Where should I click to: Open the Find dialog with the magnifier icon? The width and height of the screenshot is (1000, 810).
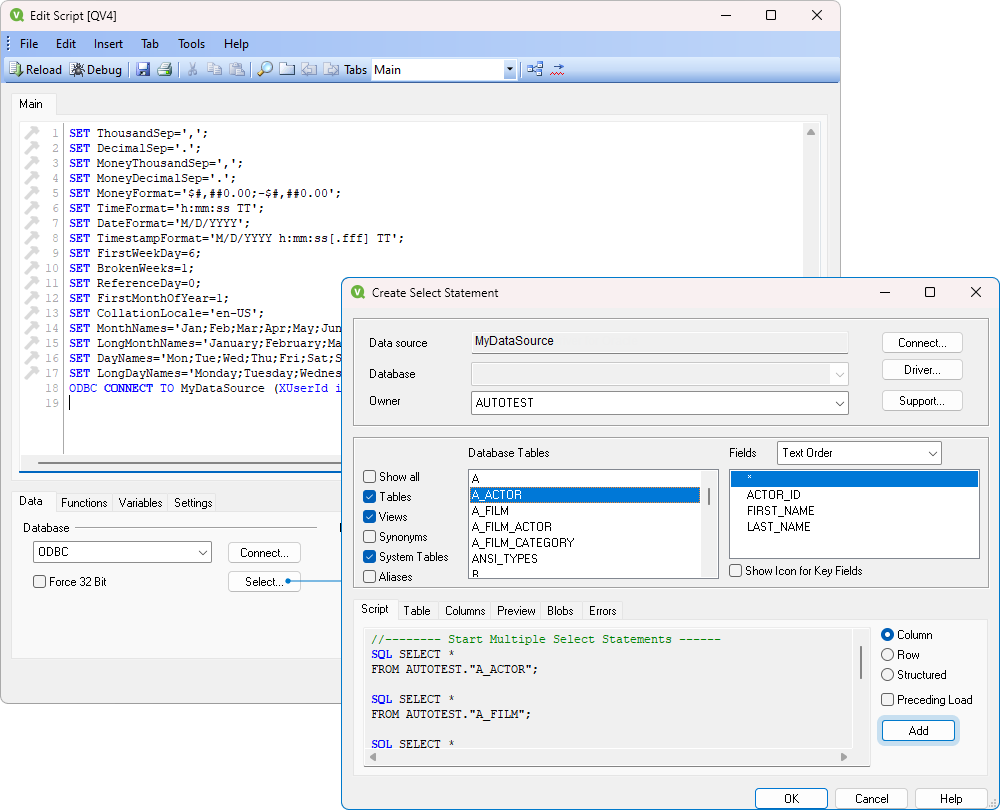pyautogui.click(x=263, y=69)
